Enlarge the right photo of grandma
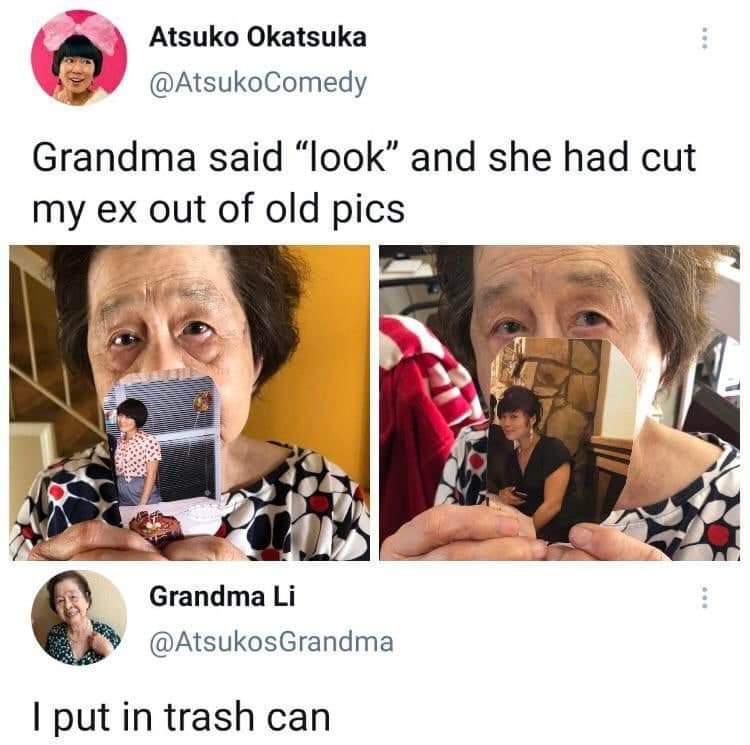Image resolution: width=750 pixels, height=745 pixels. (560, 403)
